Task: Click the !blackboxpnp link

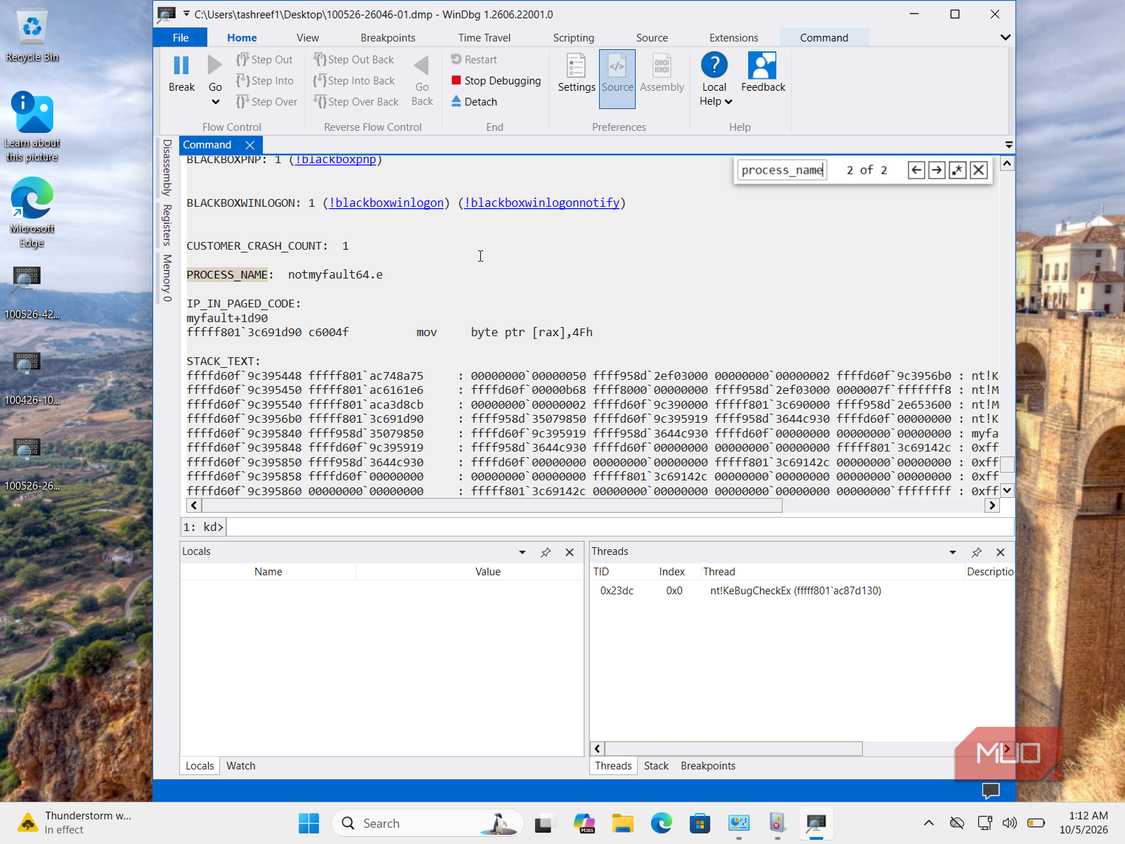Action: tap(335, 159)
